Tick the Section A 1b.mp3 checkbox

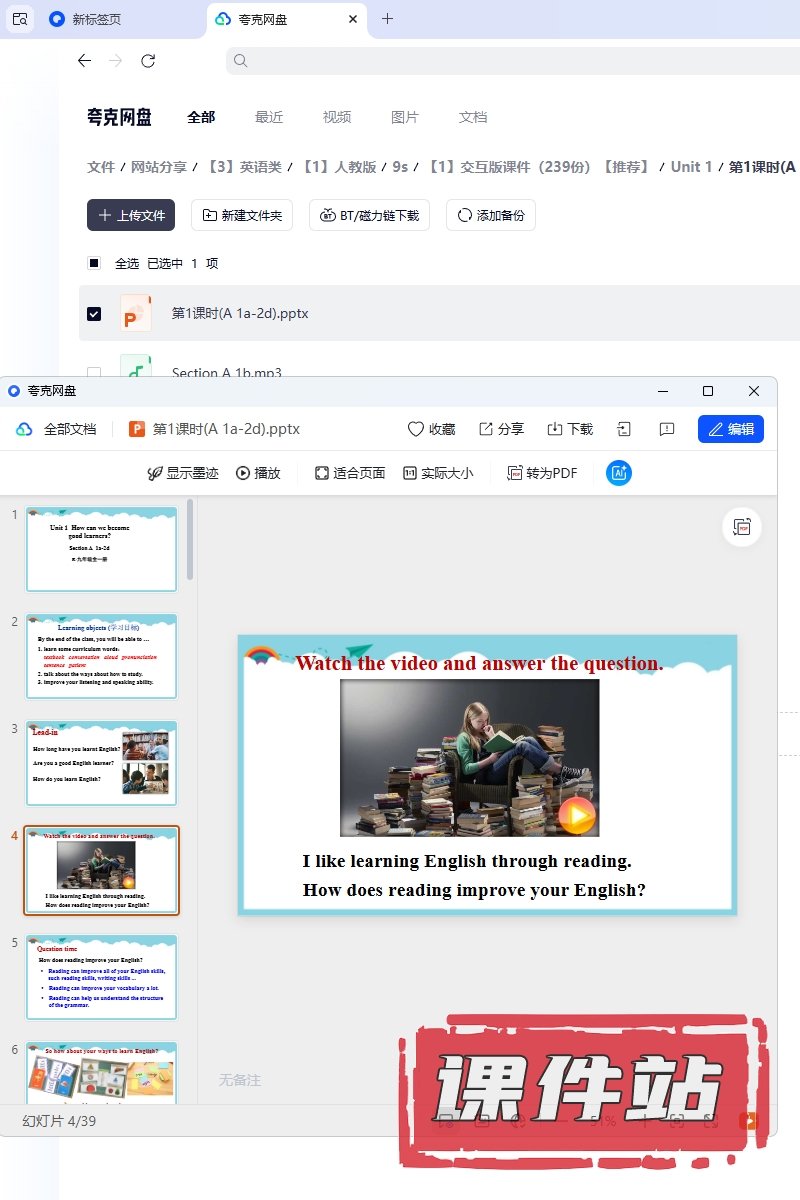pos(94,373)
